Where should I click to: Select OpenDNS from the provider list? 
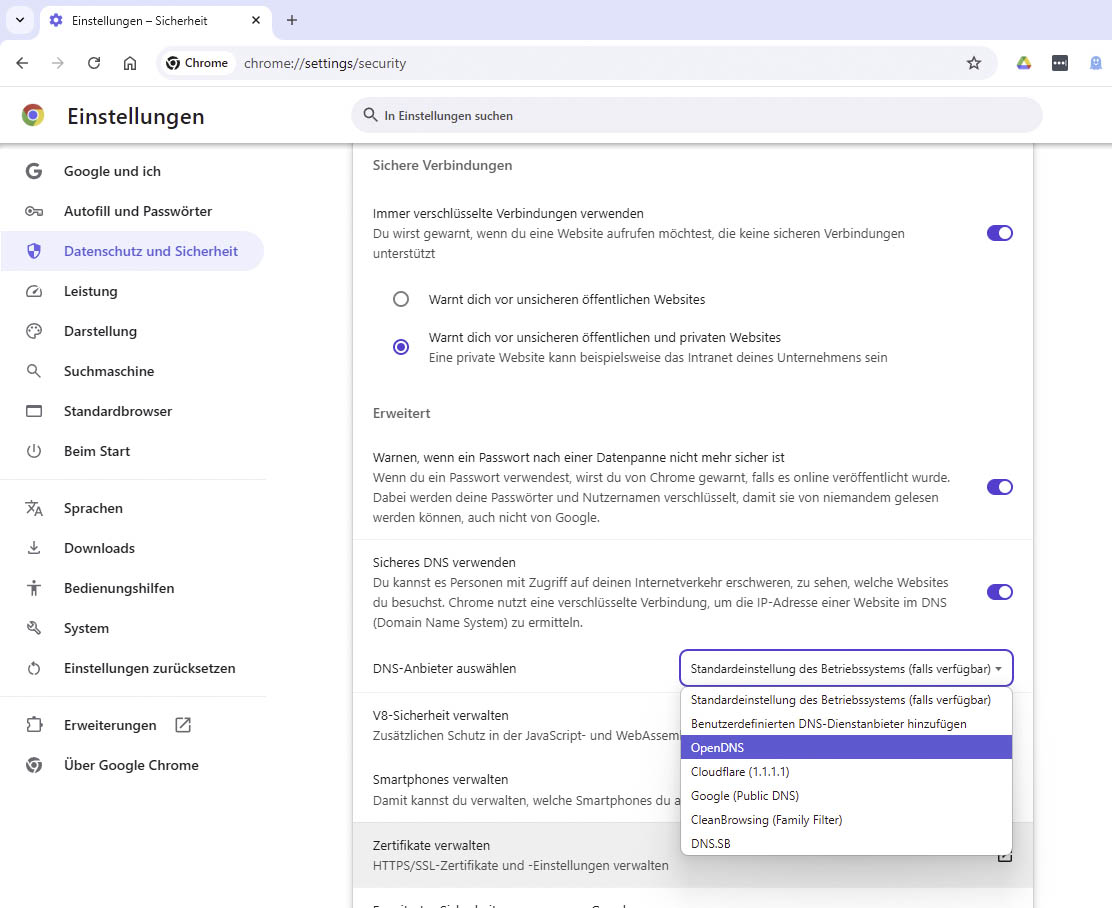coord(846,748)
